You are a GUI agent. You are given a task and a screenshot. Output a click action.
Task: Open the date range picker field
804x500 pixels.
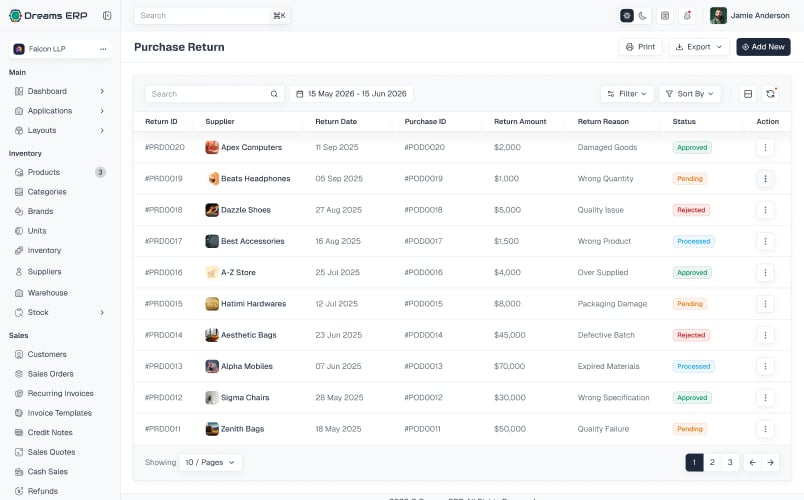(x=351, y=94)
